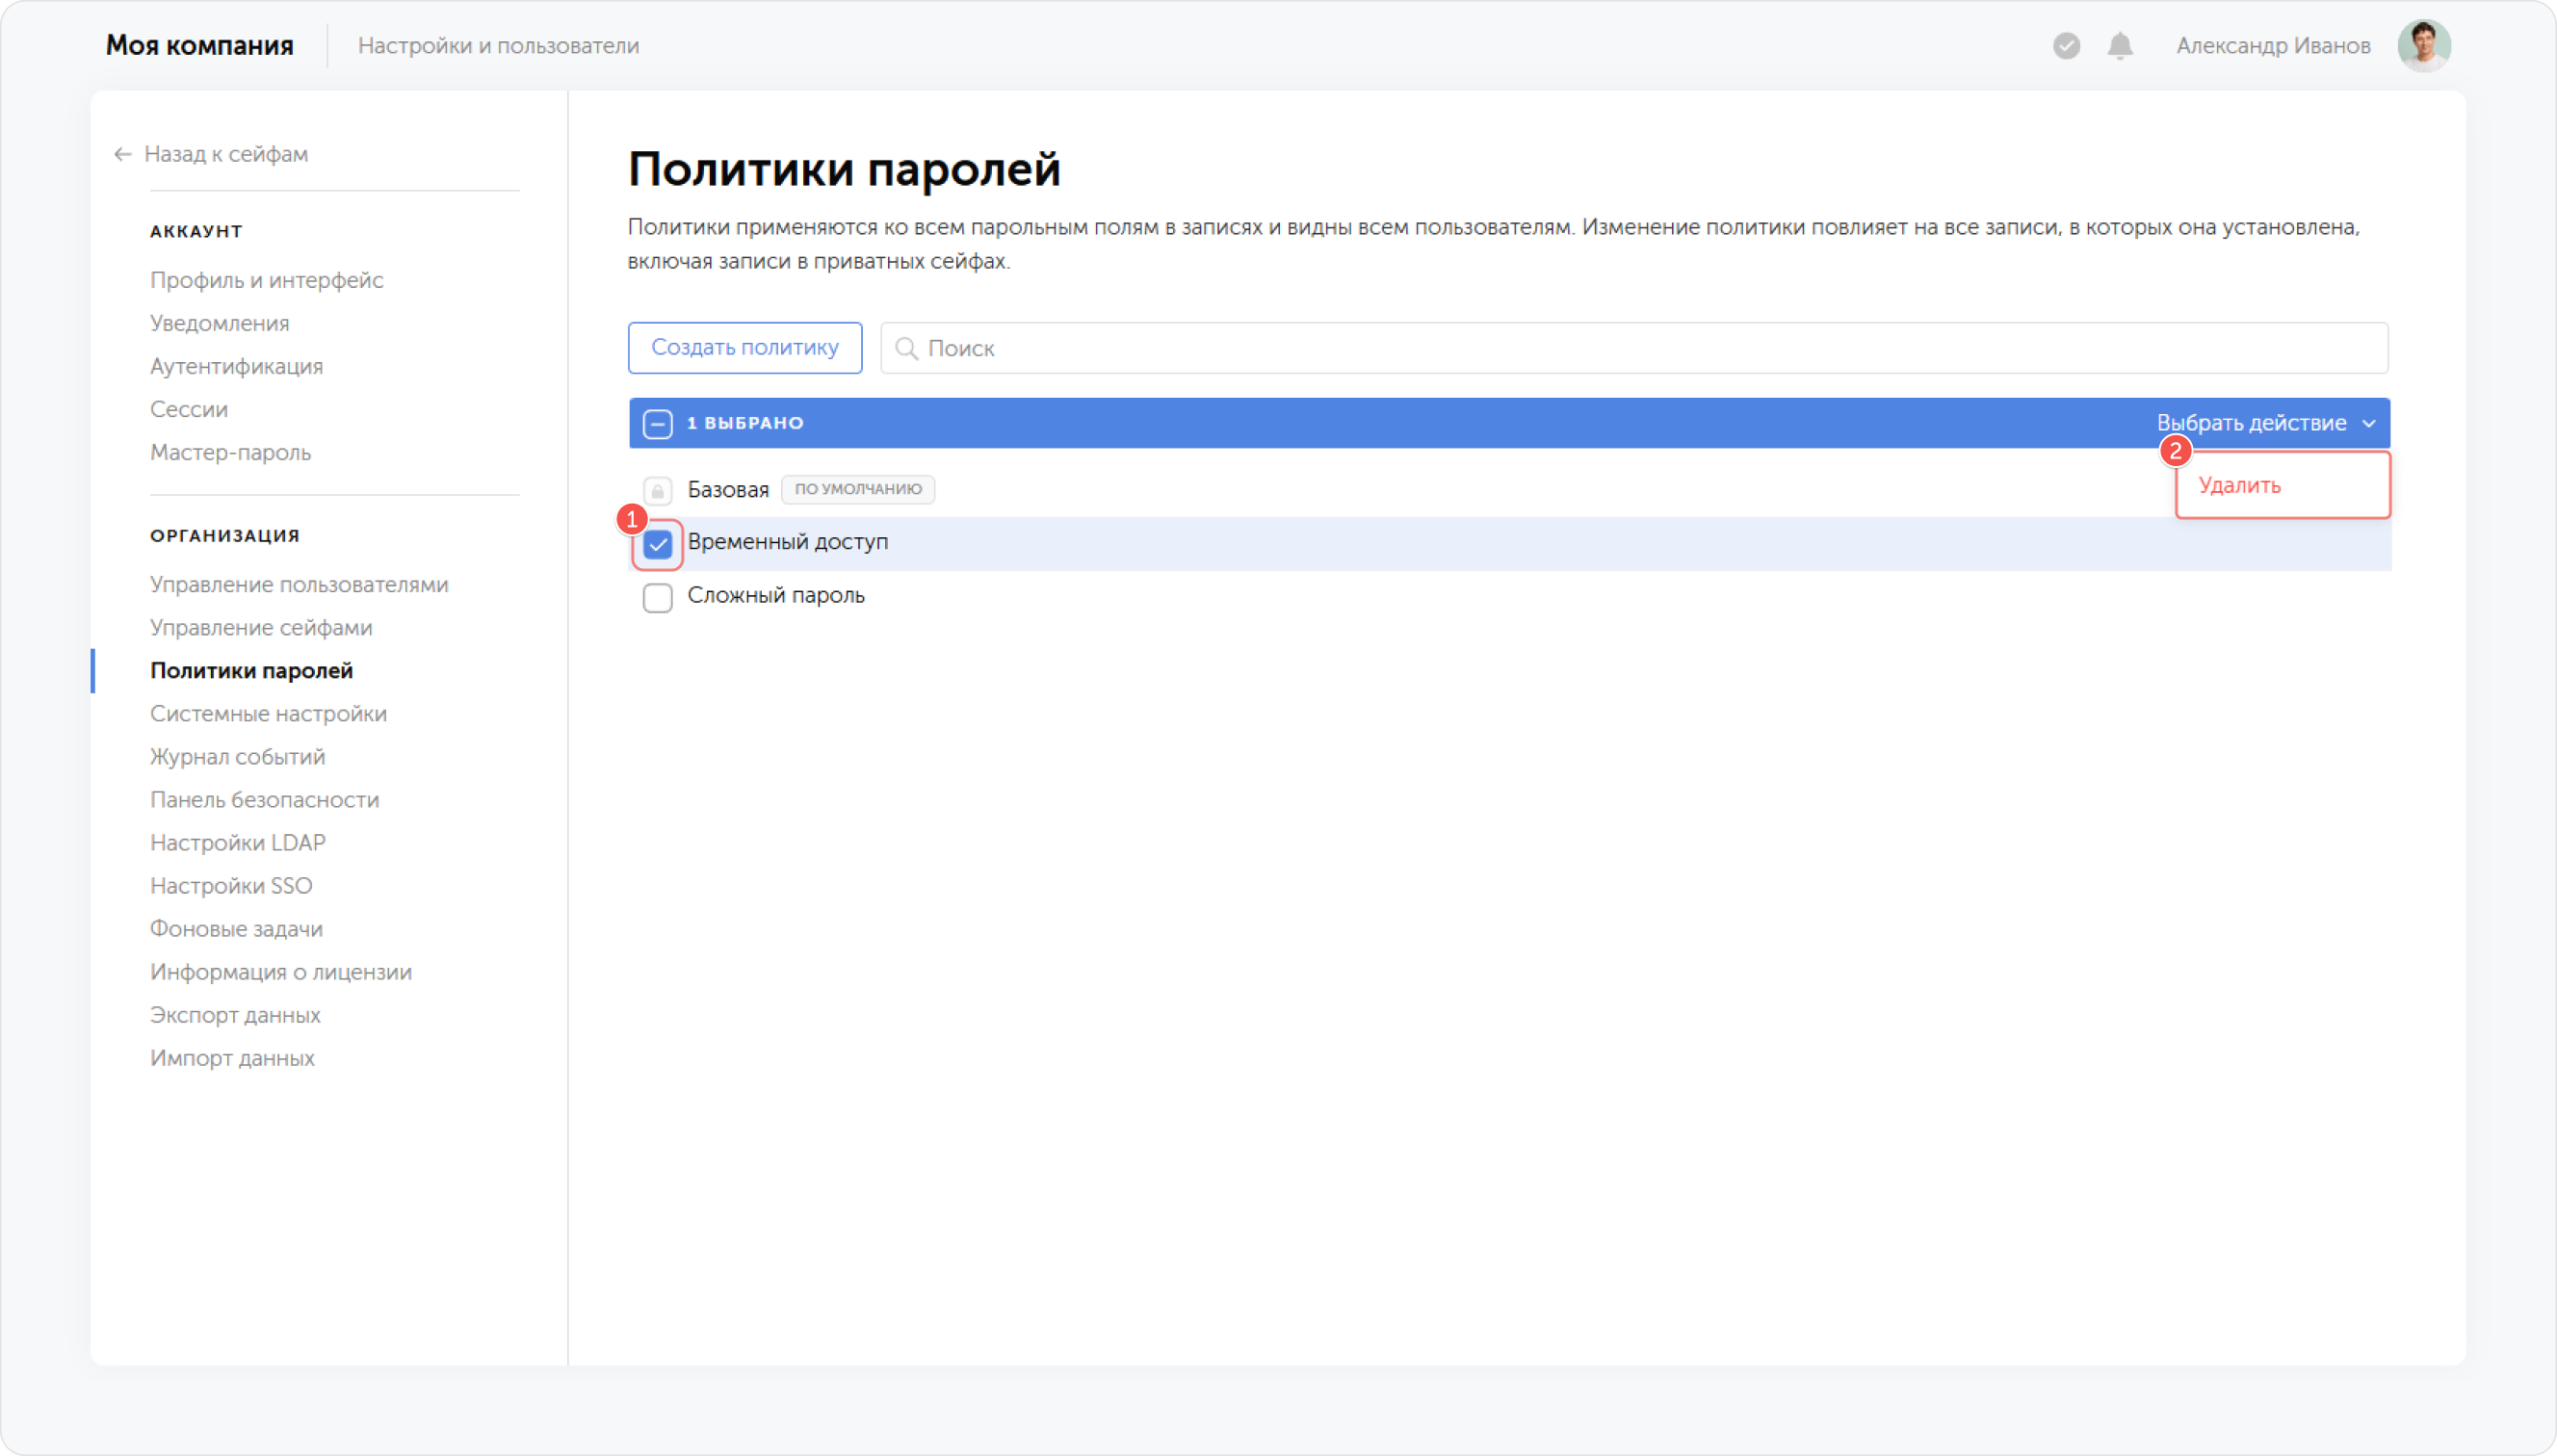The image size is (2557, 1456).
Task: Click the locked checkbox icon for Базовая
Action: click(x=657, y=490)
